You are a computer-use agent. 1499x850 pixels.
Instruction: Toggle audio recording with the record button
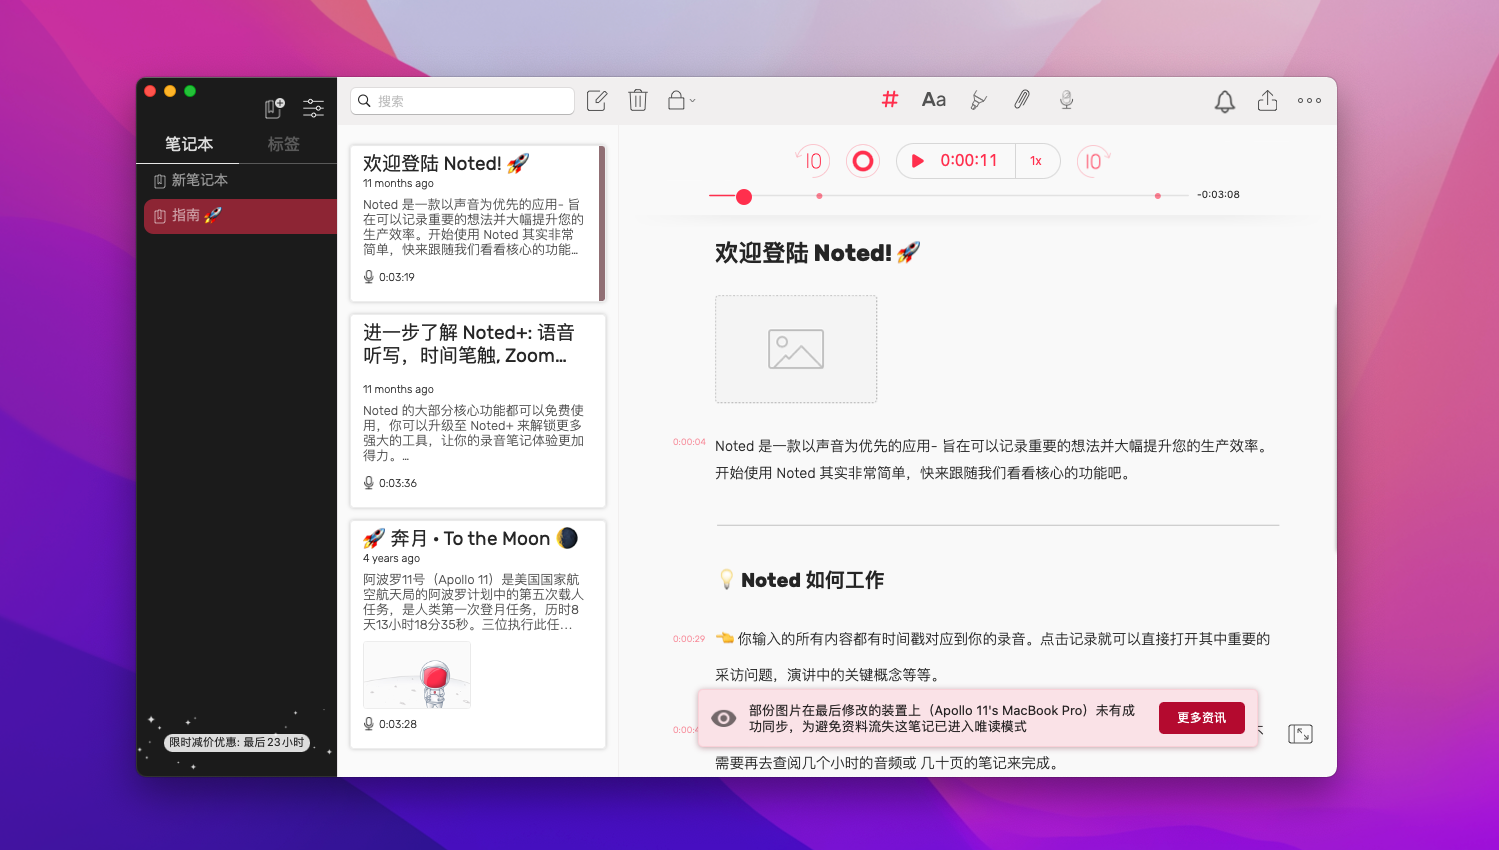point(862,161)
